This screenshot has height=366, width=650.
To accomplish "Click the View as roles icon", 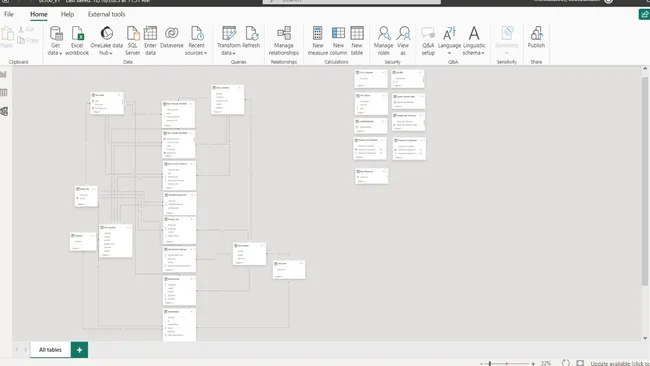I will tap(403, 33).
